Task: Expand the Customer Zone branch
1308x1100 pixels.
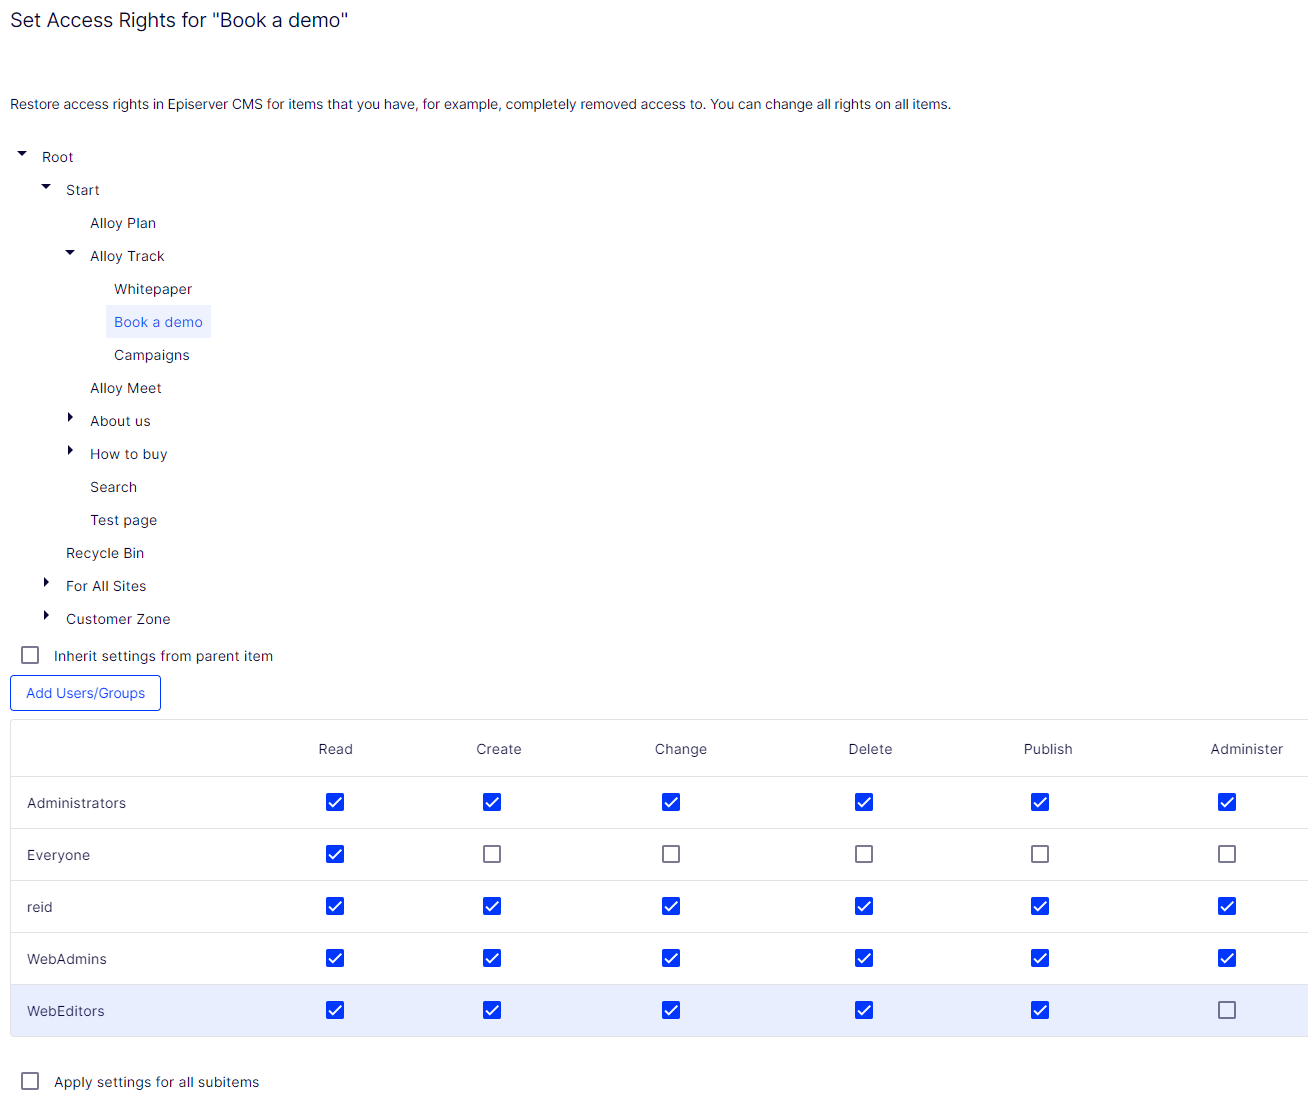Action: coord(45,615)
